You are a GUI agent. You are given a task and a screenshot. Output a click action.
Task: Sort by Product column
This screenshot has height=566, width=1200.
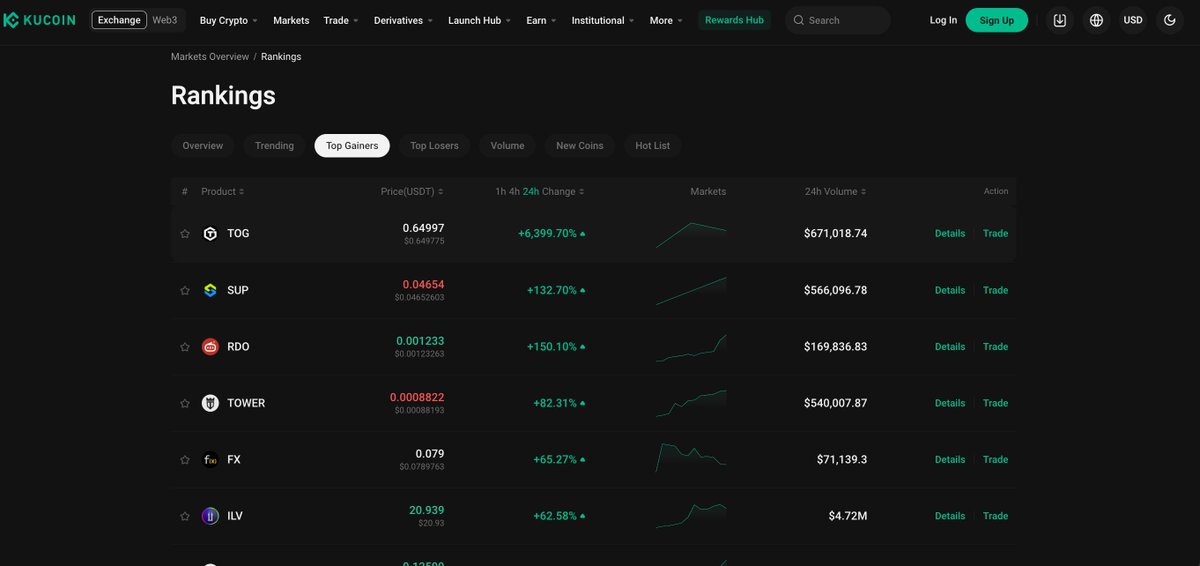click(223, 191)
